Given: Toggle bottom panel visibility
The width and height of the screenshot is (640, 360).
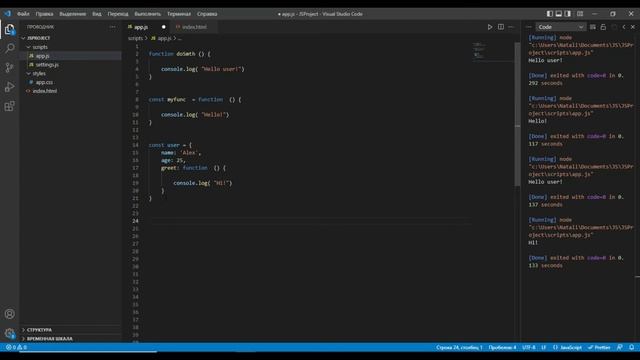Looking at the screenshot, I should (x=559, y=13).
